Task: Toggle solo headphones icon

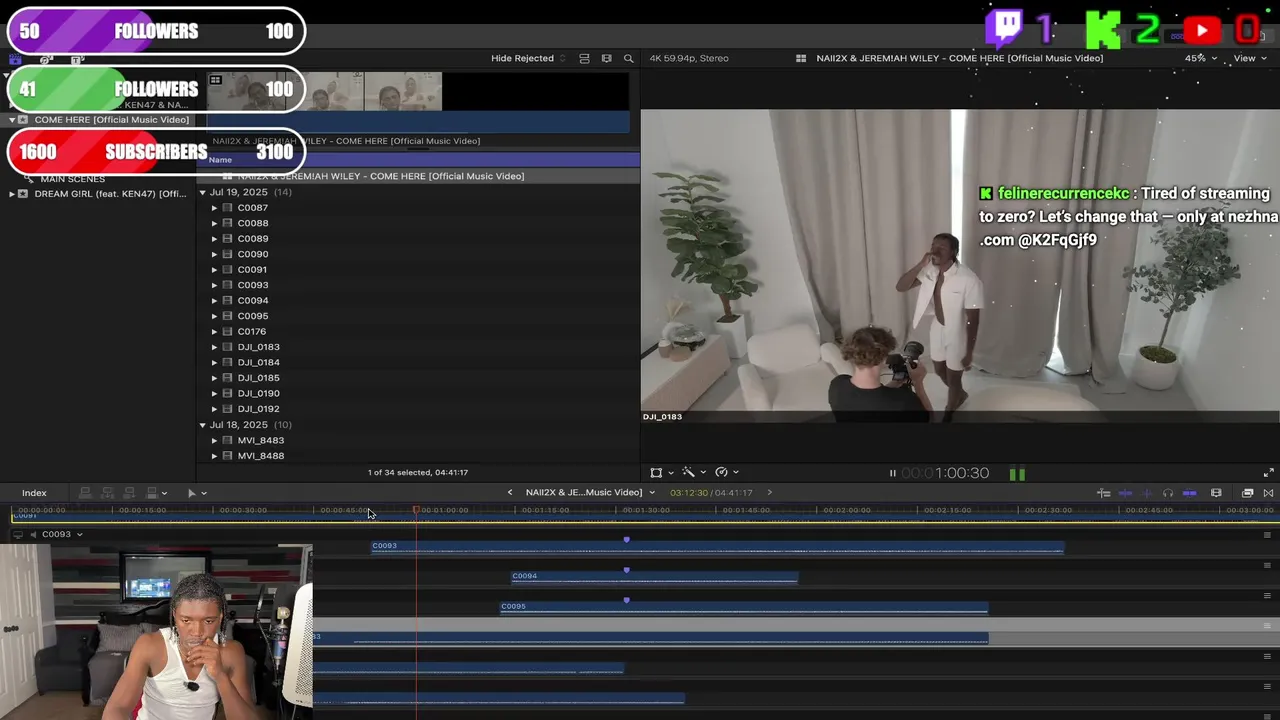Action: tap(1167, 493)
